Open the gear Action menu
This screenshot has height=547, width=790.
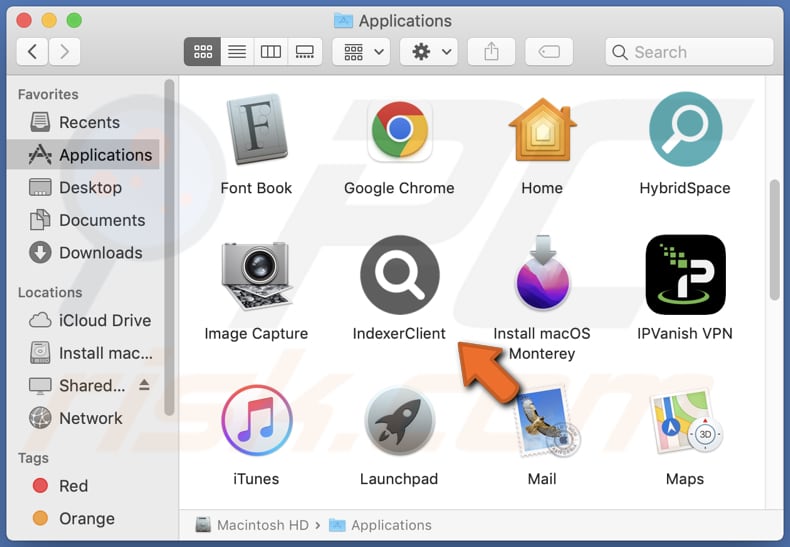pyautogui.click(x=429, y=52)
